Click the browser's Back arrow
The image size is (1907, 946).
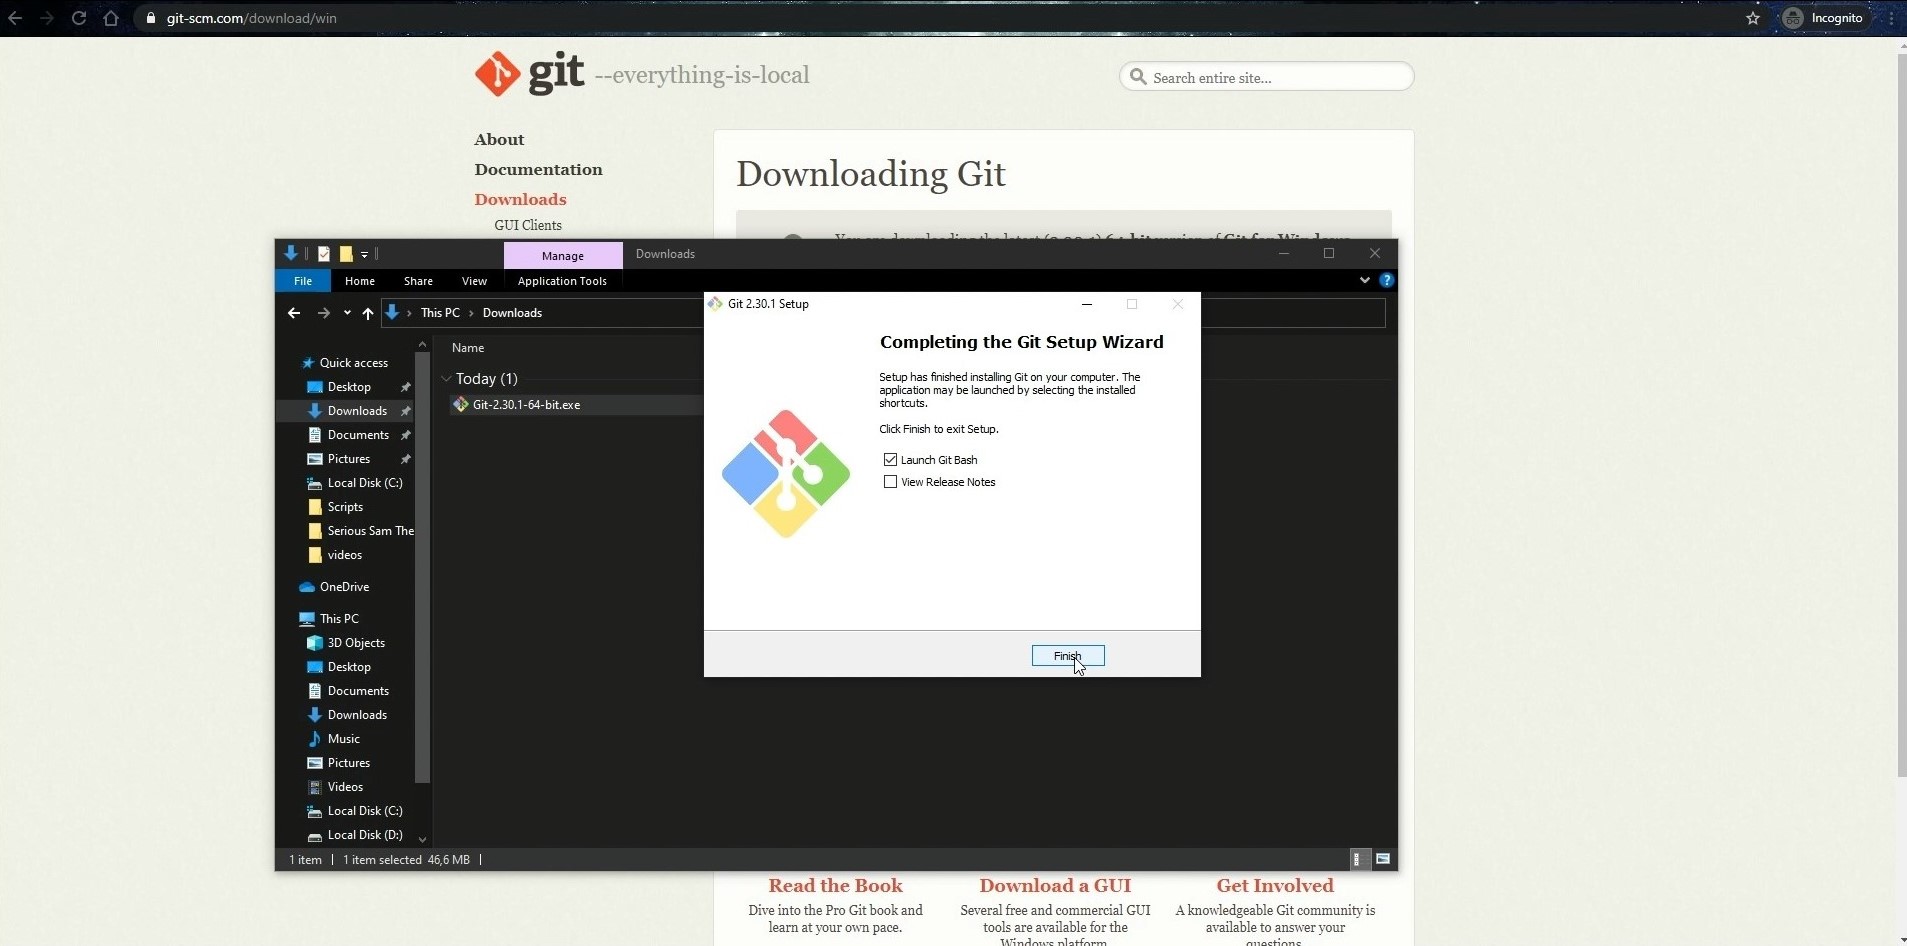click(x=15, y=18)
